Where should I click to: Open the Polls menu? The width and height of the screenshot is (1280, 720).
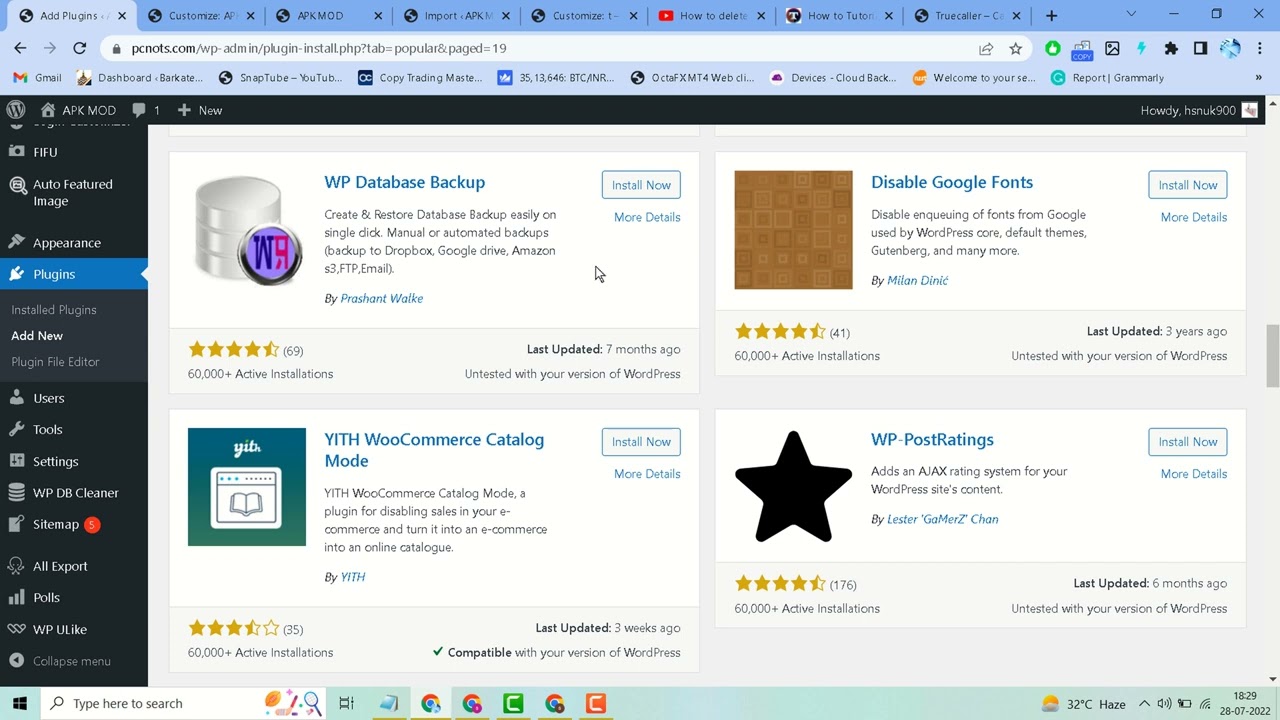click(x=74, y=597)
